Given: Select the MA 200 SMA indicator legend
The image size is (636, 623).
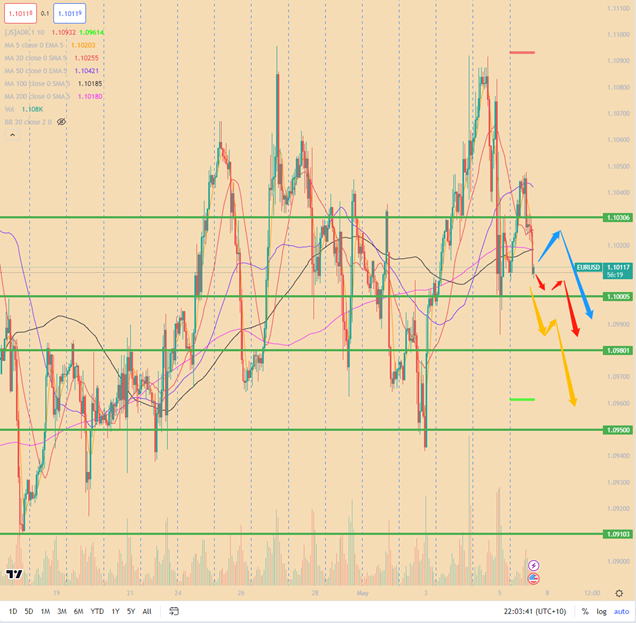Looking at the screenshot, I should point(38,96).
